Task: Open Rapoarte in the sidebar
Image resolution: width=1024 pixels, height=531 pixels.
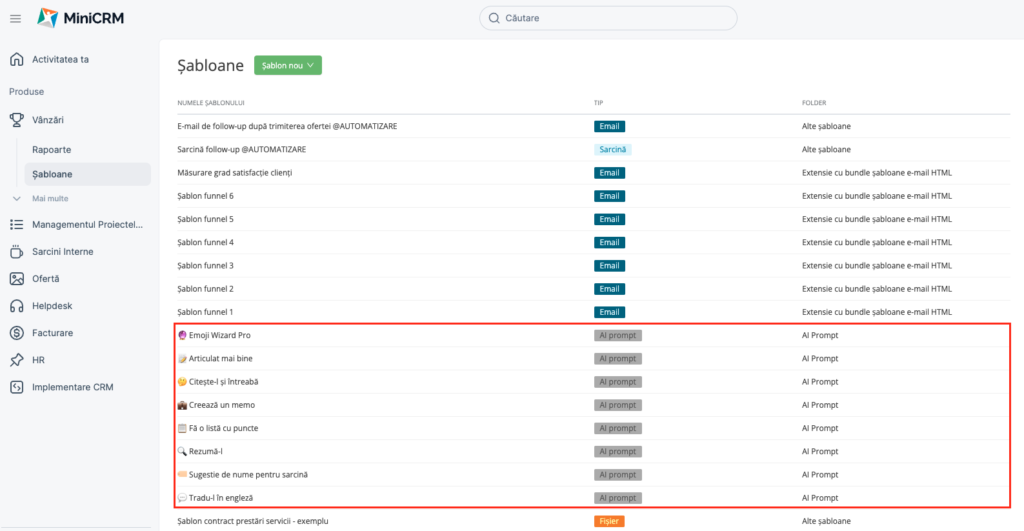Action: pyautogui.click(x=52, y=150)
